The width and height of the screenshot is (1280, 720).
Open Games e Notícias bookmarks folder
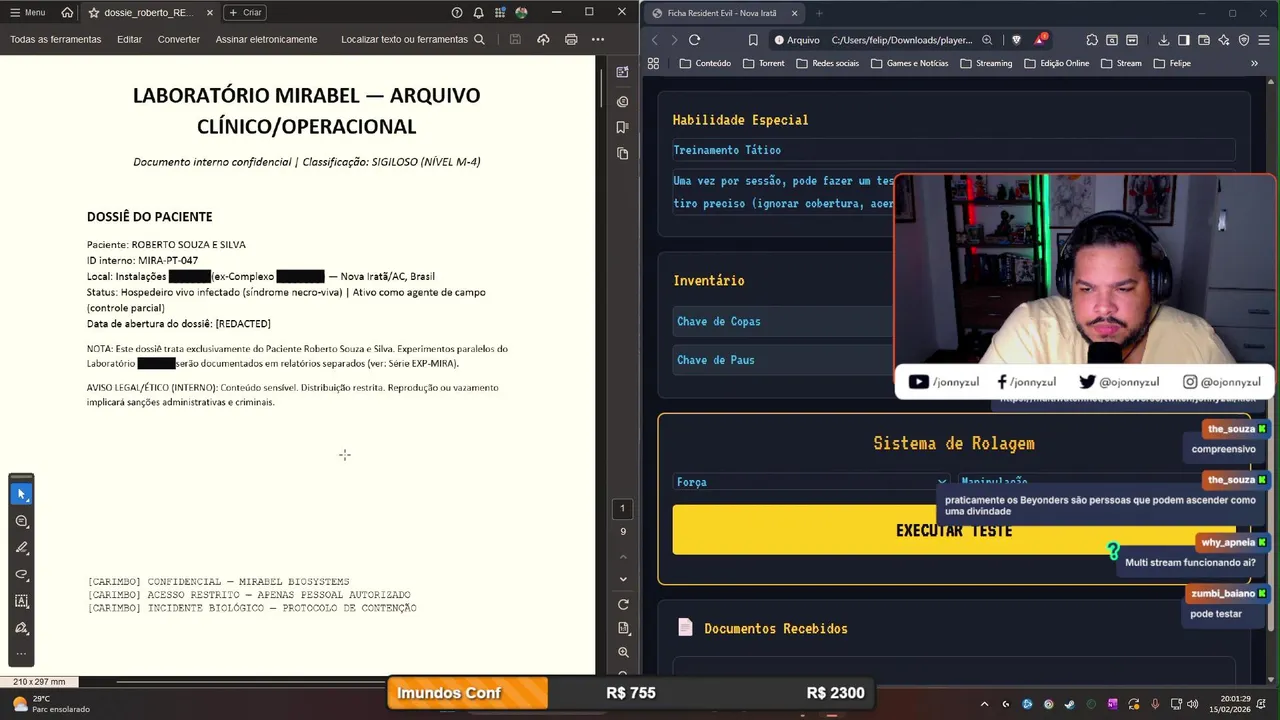tap(910, 63)
